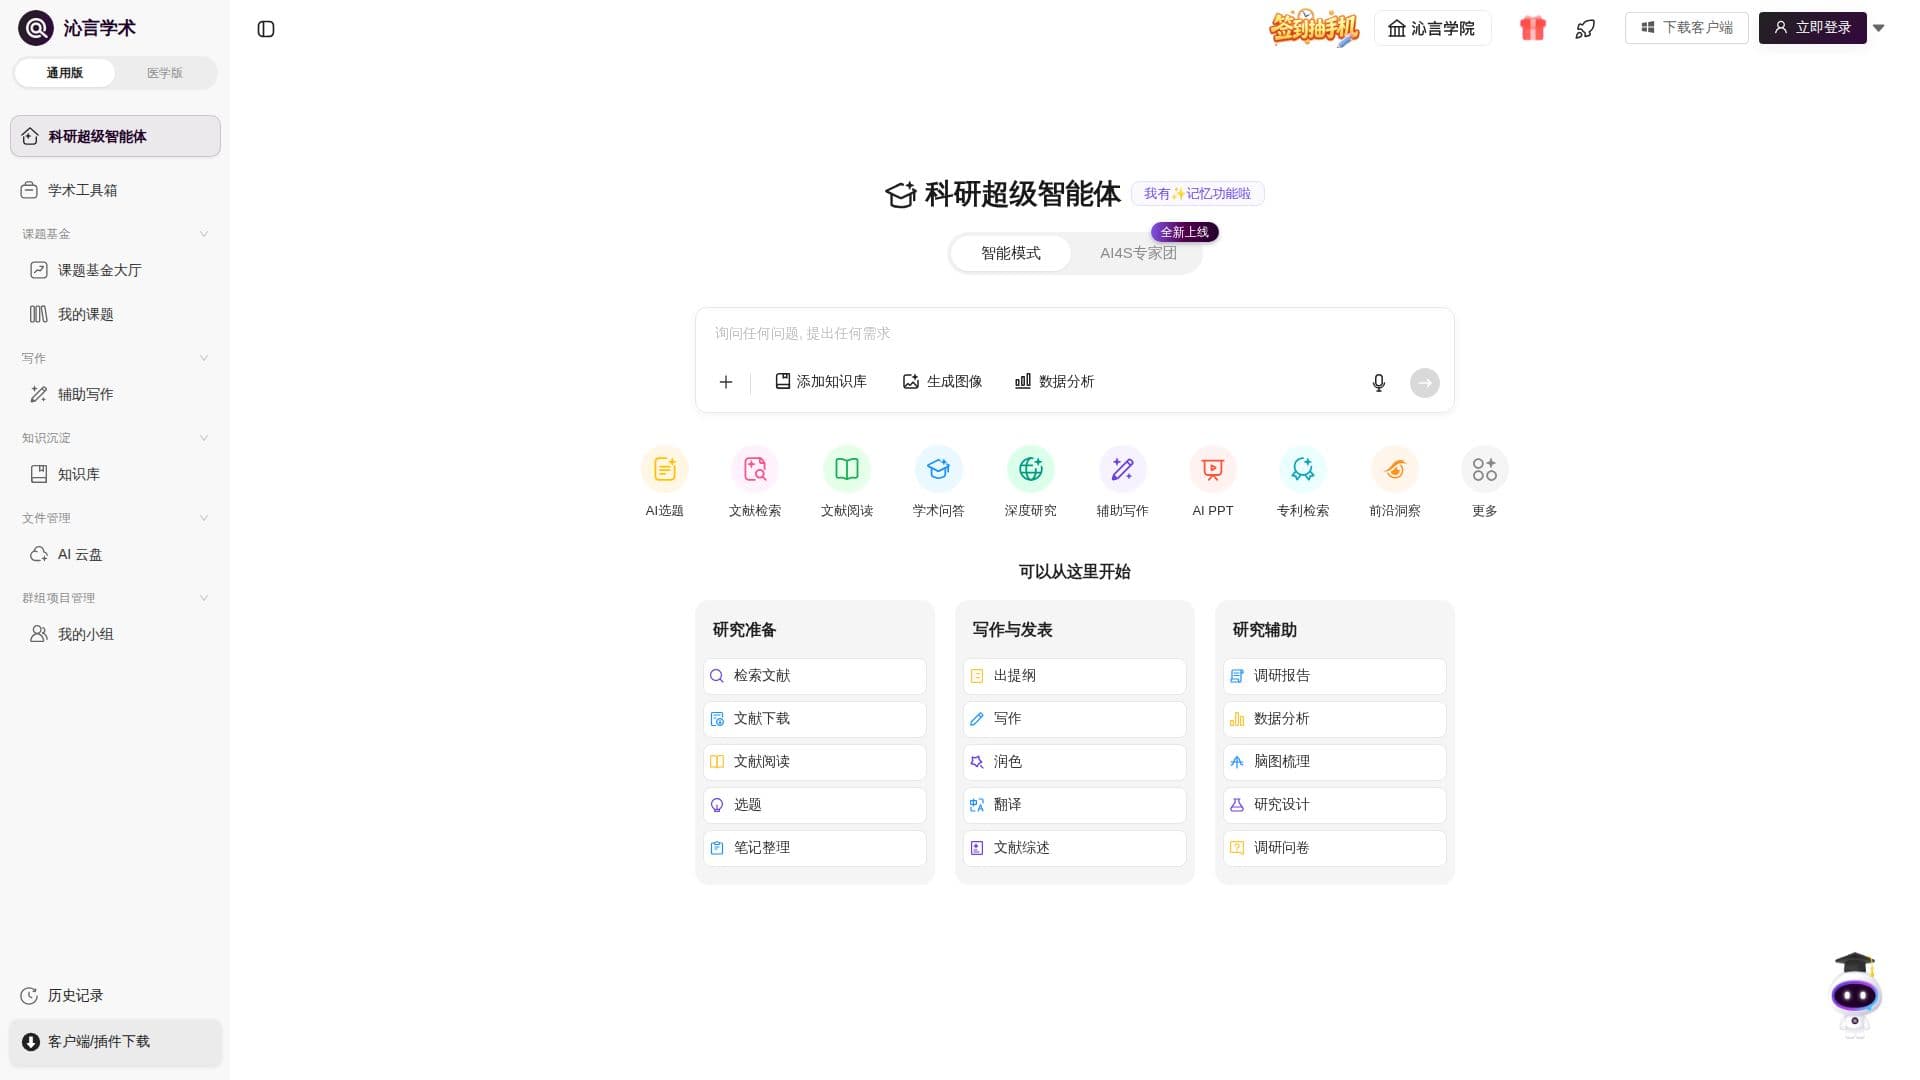Start voice input with the microphone icon
Screen dimensions: 1920x1080
tap(1379, 383)
